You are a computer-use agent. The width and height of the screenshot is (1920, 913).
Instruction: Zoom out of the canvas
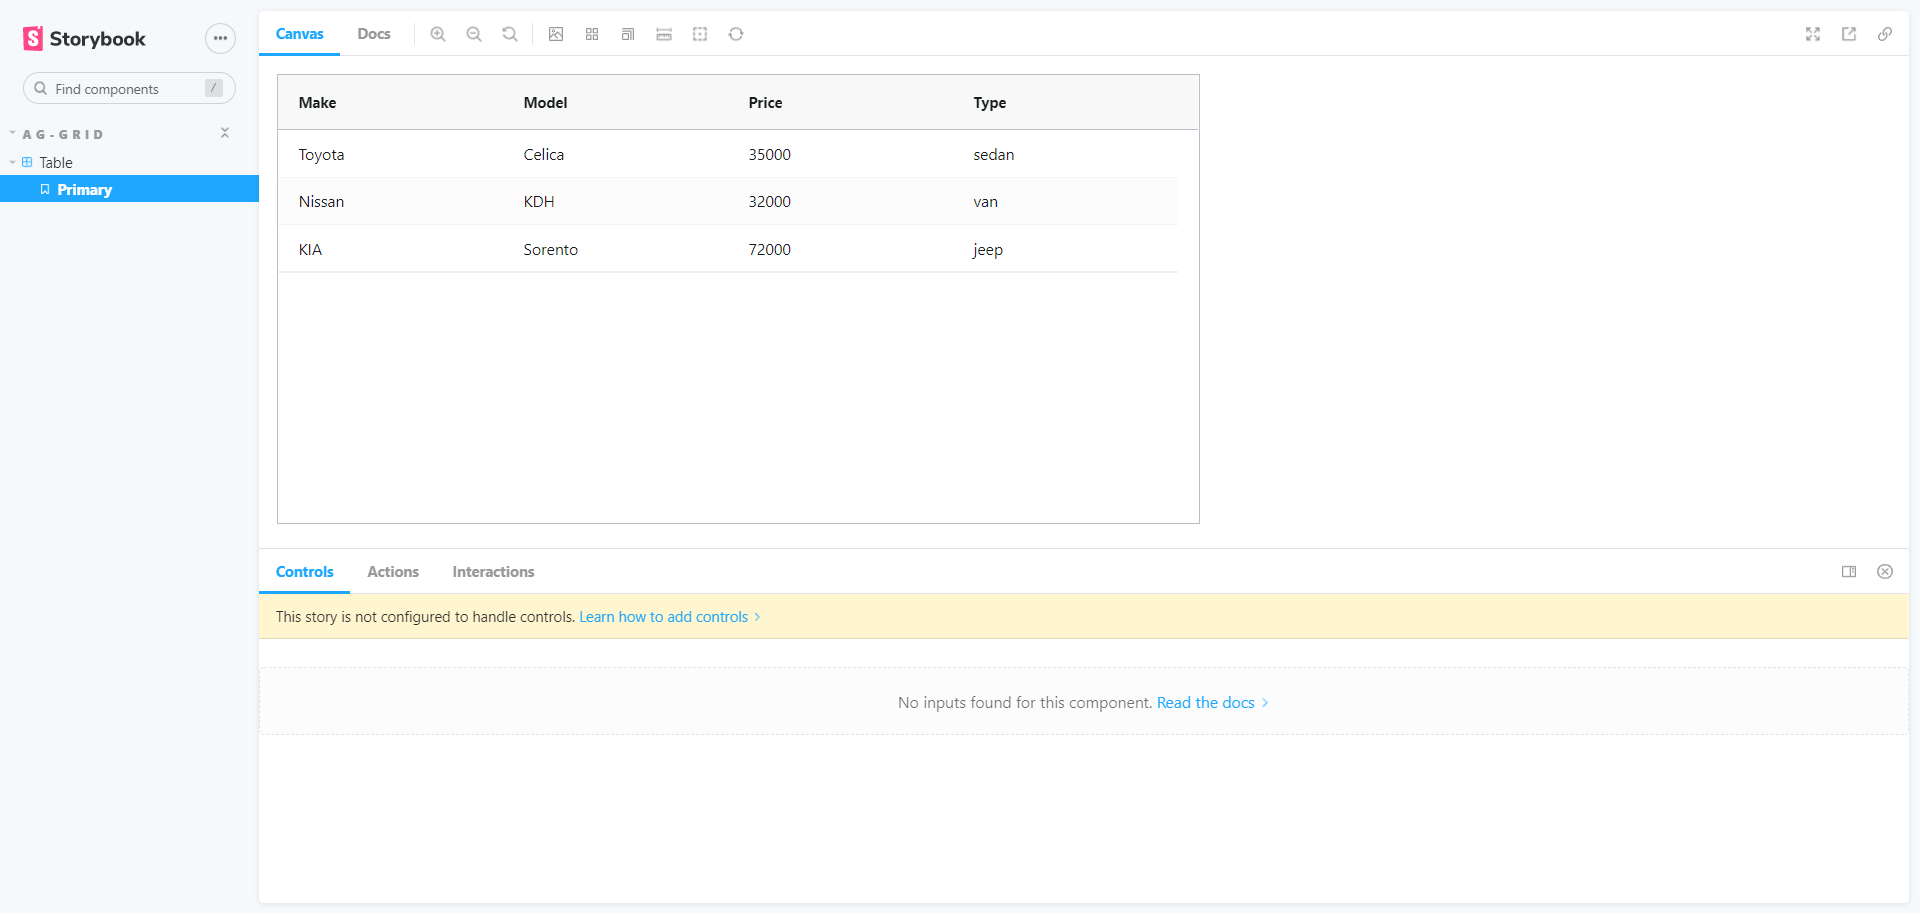473,34
